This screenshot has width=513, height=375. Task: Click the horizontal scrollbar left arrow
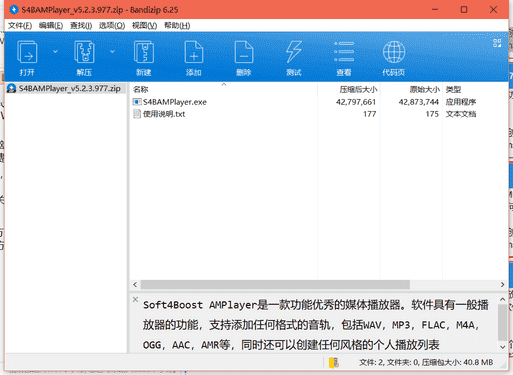point(135,285)
